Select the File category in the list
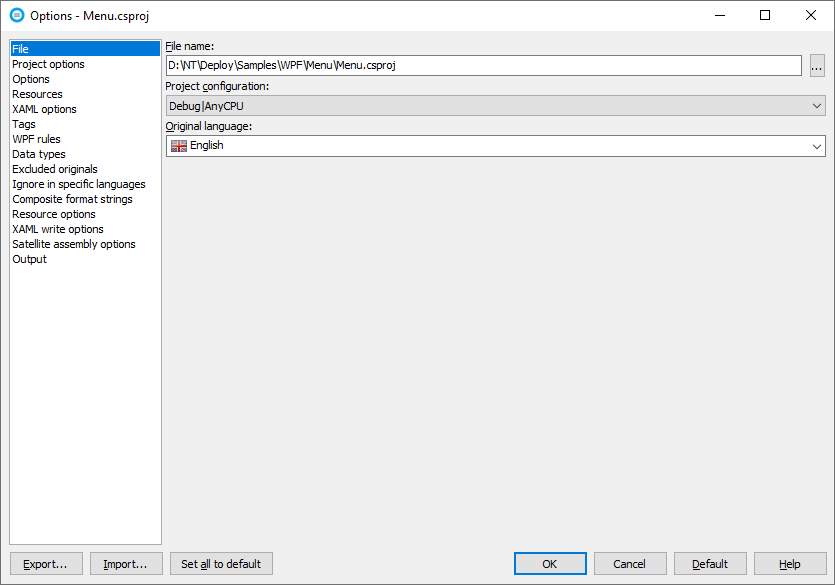This screenshot has height=585, width=835. click(x=85, y=49)
